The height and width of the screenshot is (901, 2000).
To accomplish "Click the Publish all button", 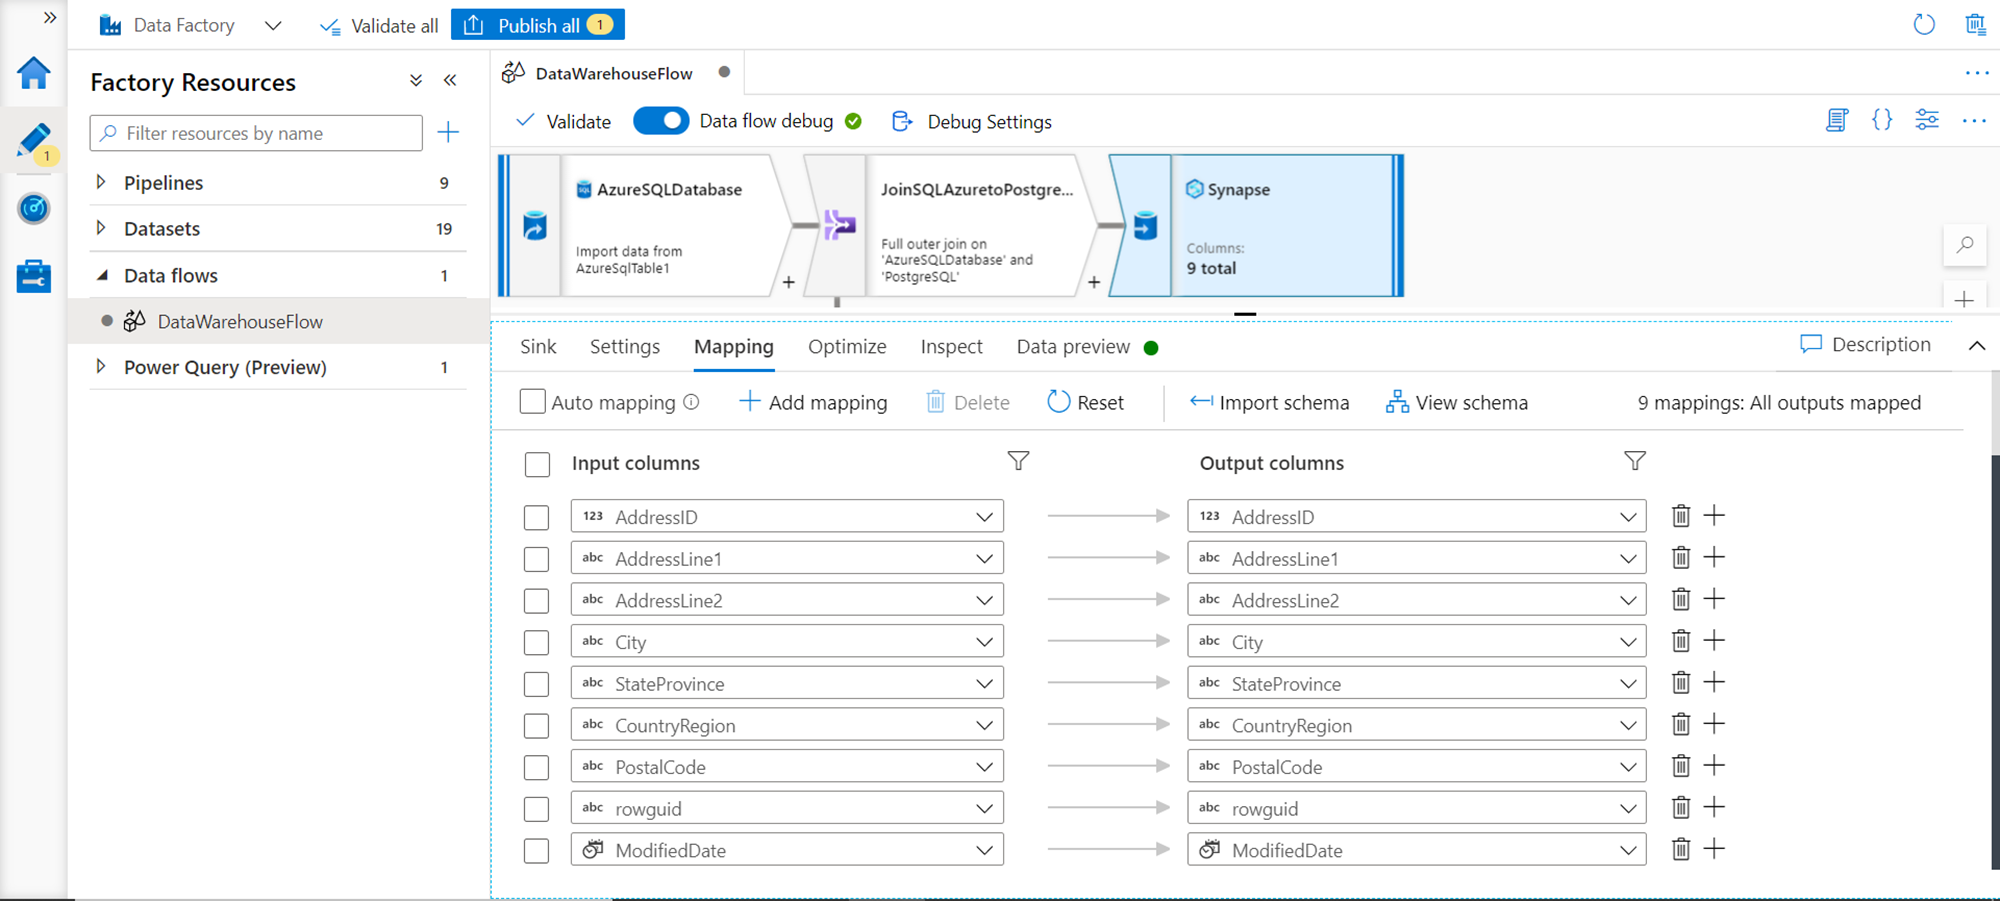I will pyautogui.click(x=538, y=25).
